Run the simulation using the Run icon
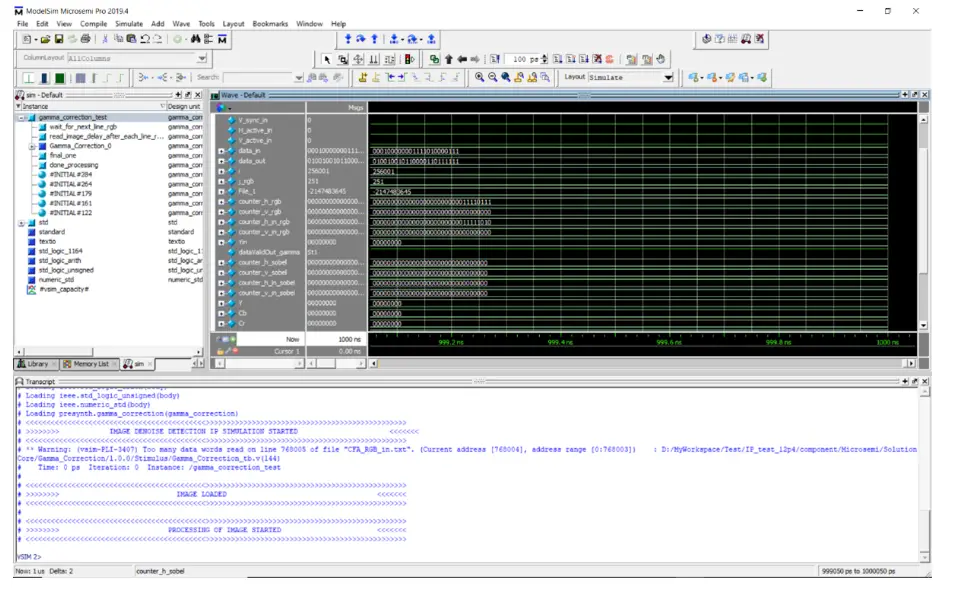The width and height of the screenshot is (953, 590). pos(558,57)
